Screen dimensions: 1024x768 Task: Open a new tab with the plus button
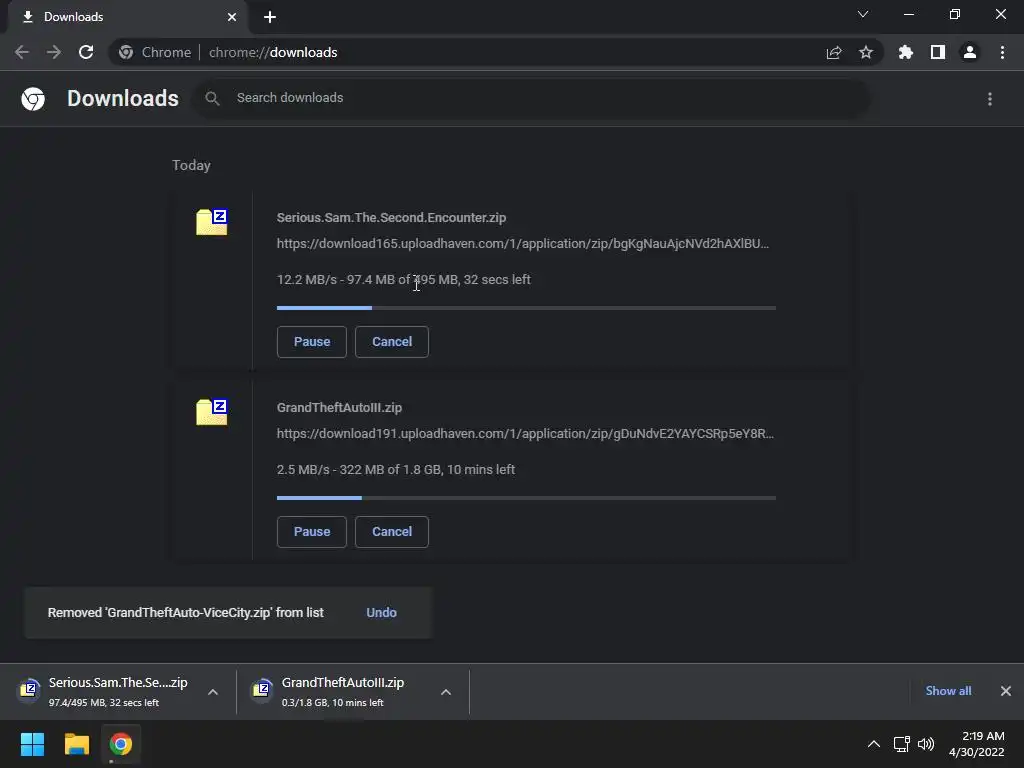click(270, 17)
